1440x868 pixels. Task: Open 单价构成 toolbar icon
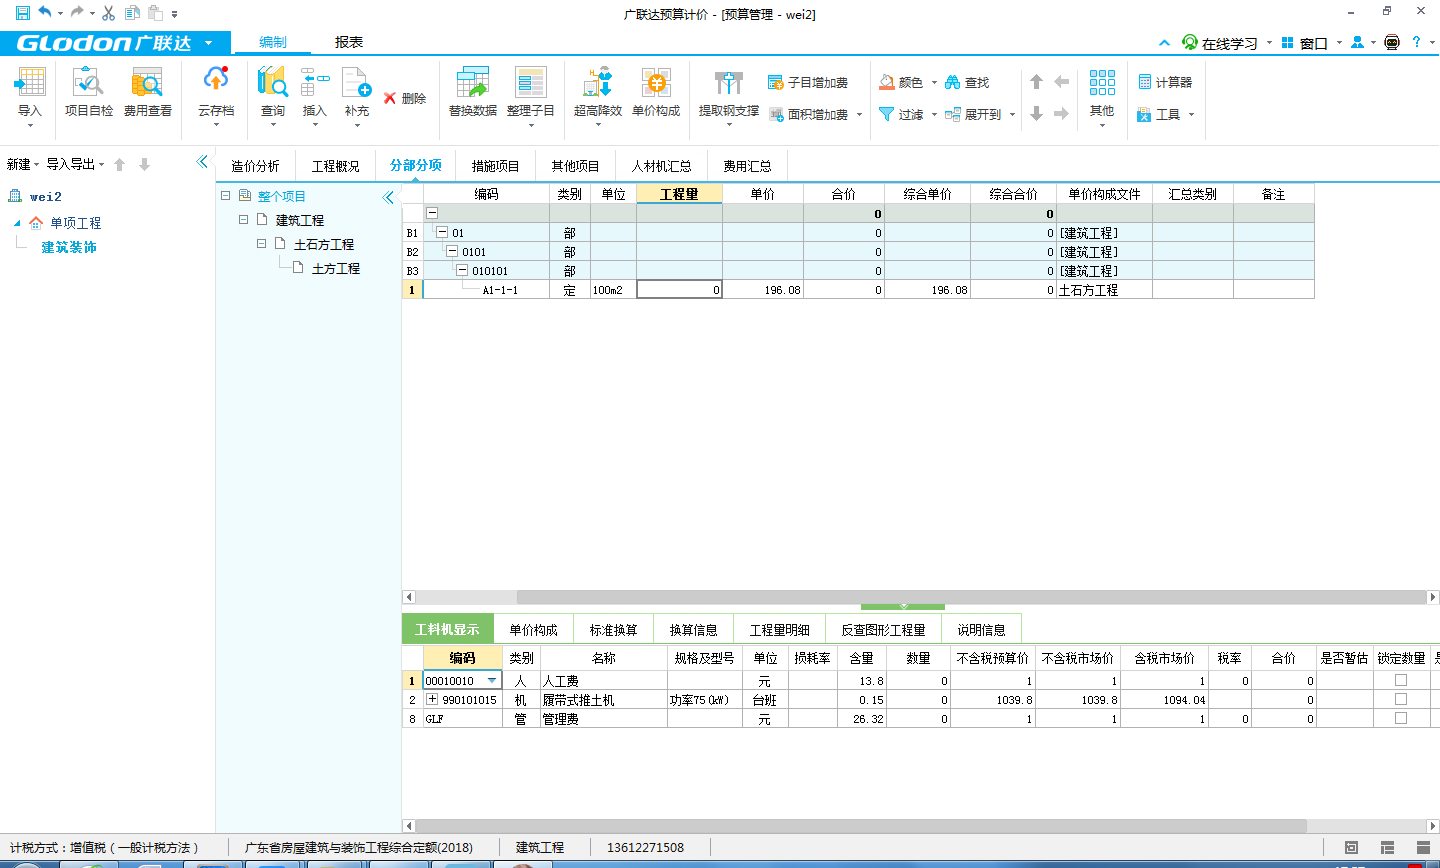tap(656, 82)
